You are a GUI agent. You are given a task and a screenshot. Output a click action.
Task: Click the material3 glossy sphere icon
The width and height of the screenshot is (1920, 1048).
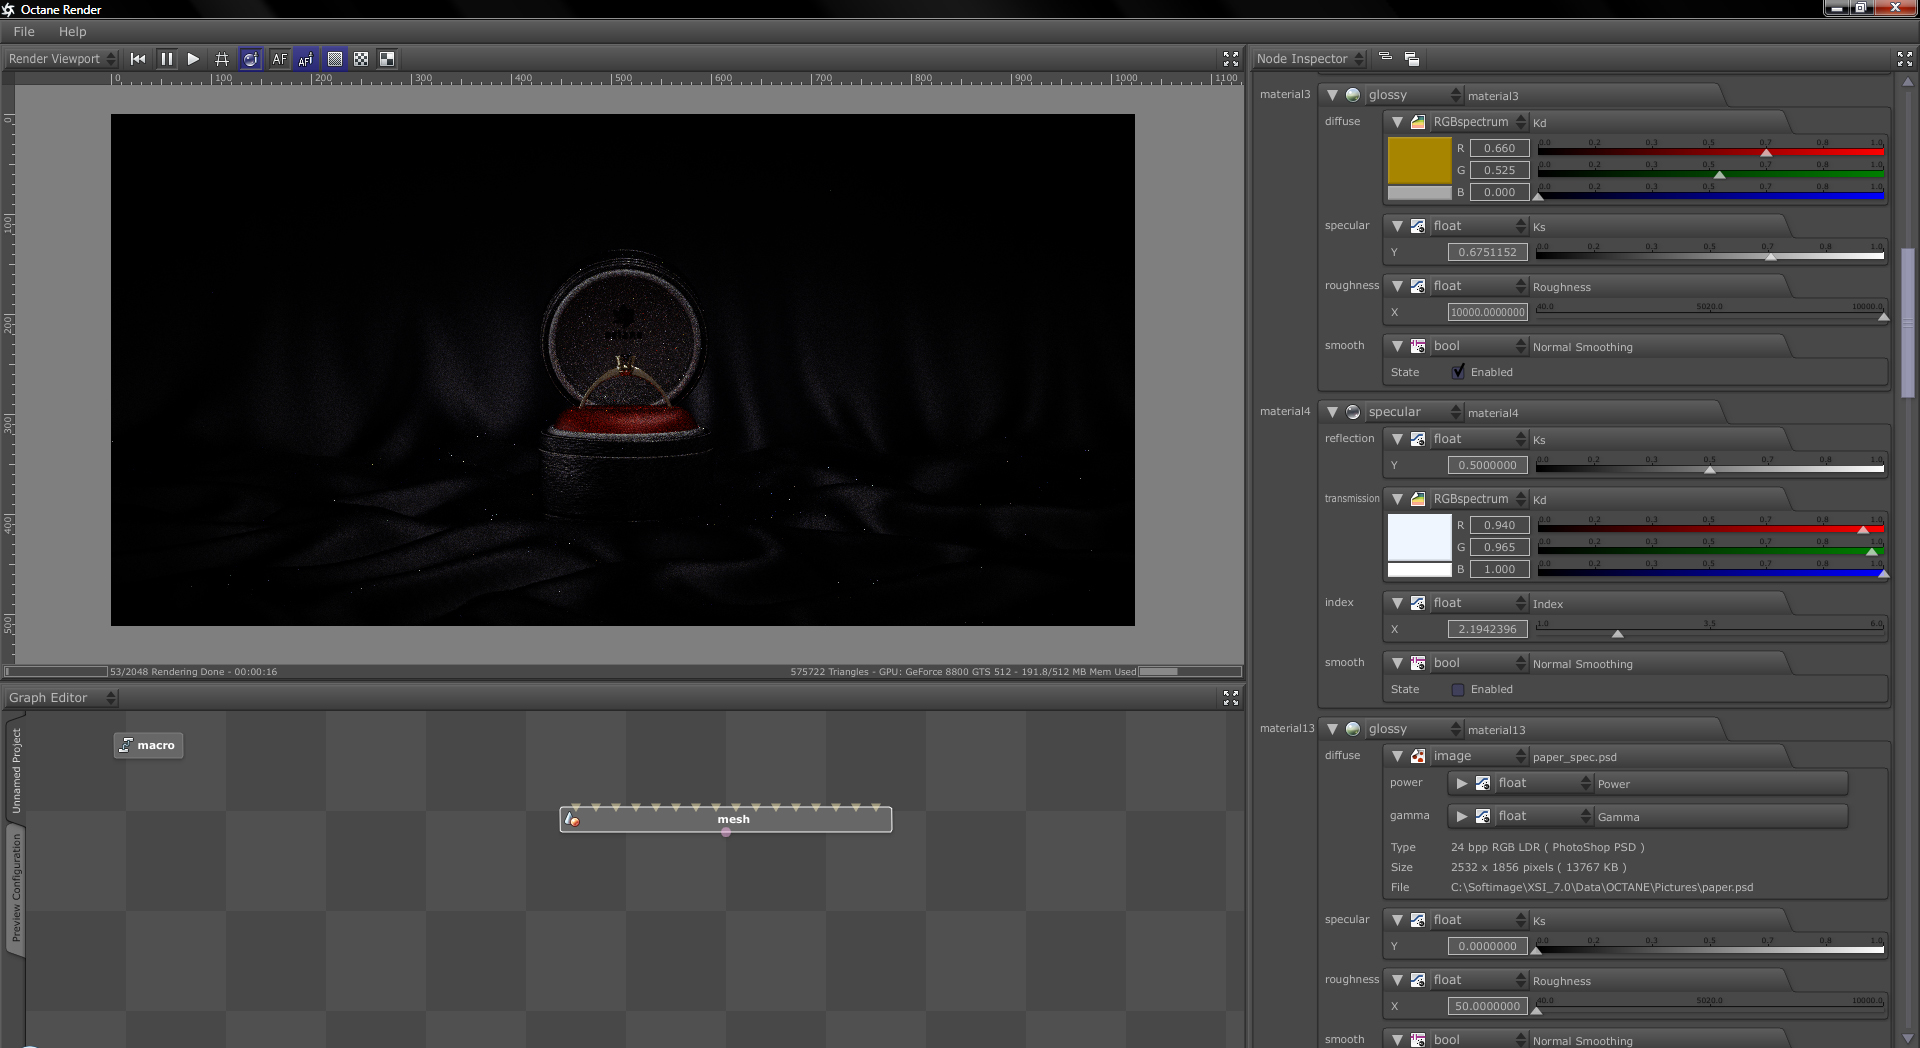click(x=1353, y=95)
